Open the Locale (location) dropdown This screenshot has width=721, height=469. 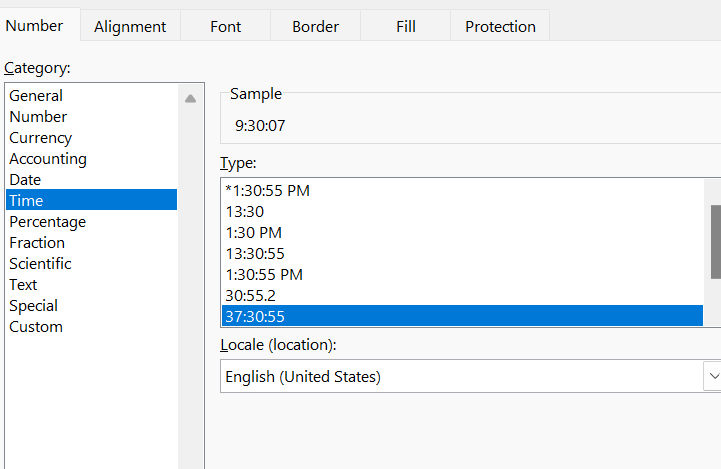point(470,377)
